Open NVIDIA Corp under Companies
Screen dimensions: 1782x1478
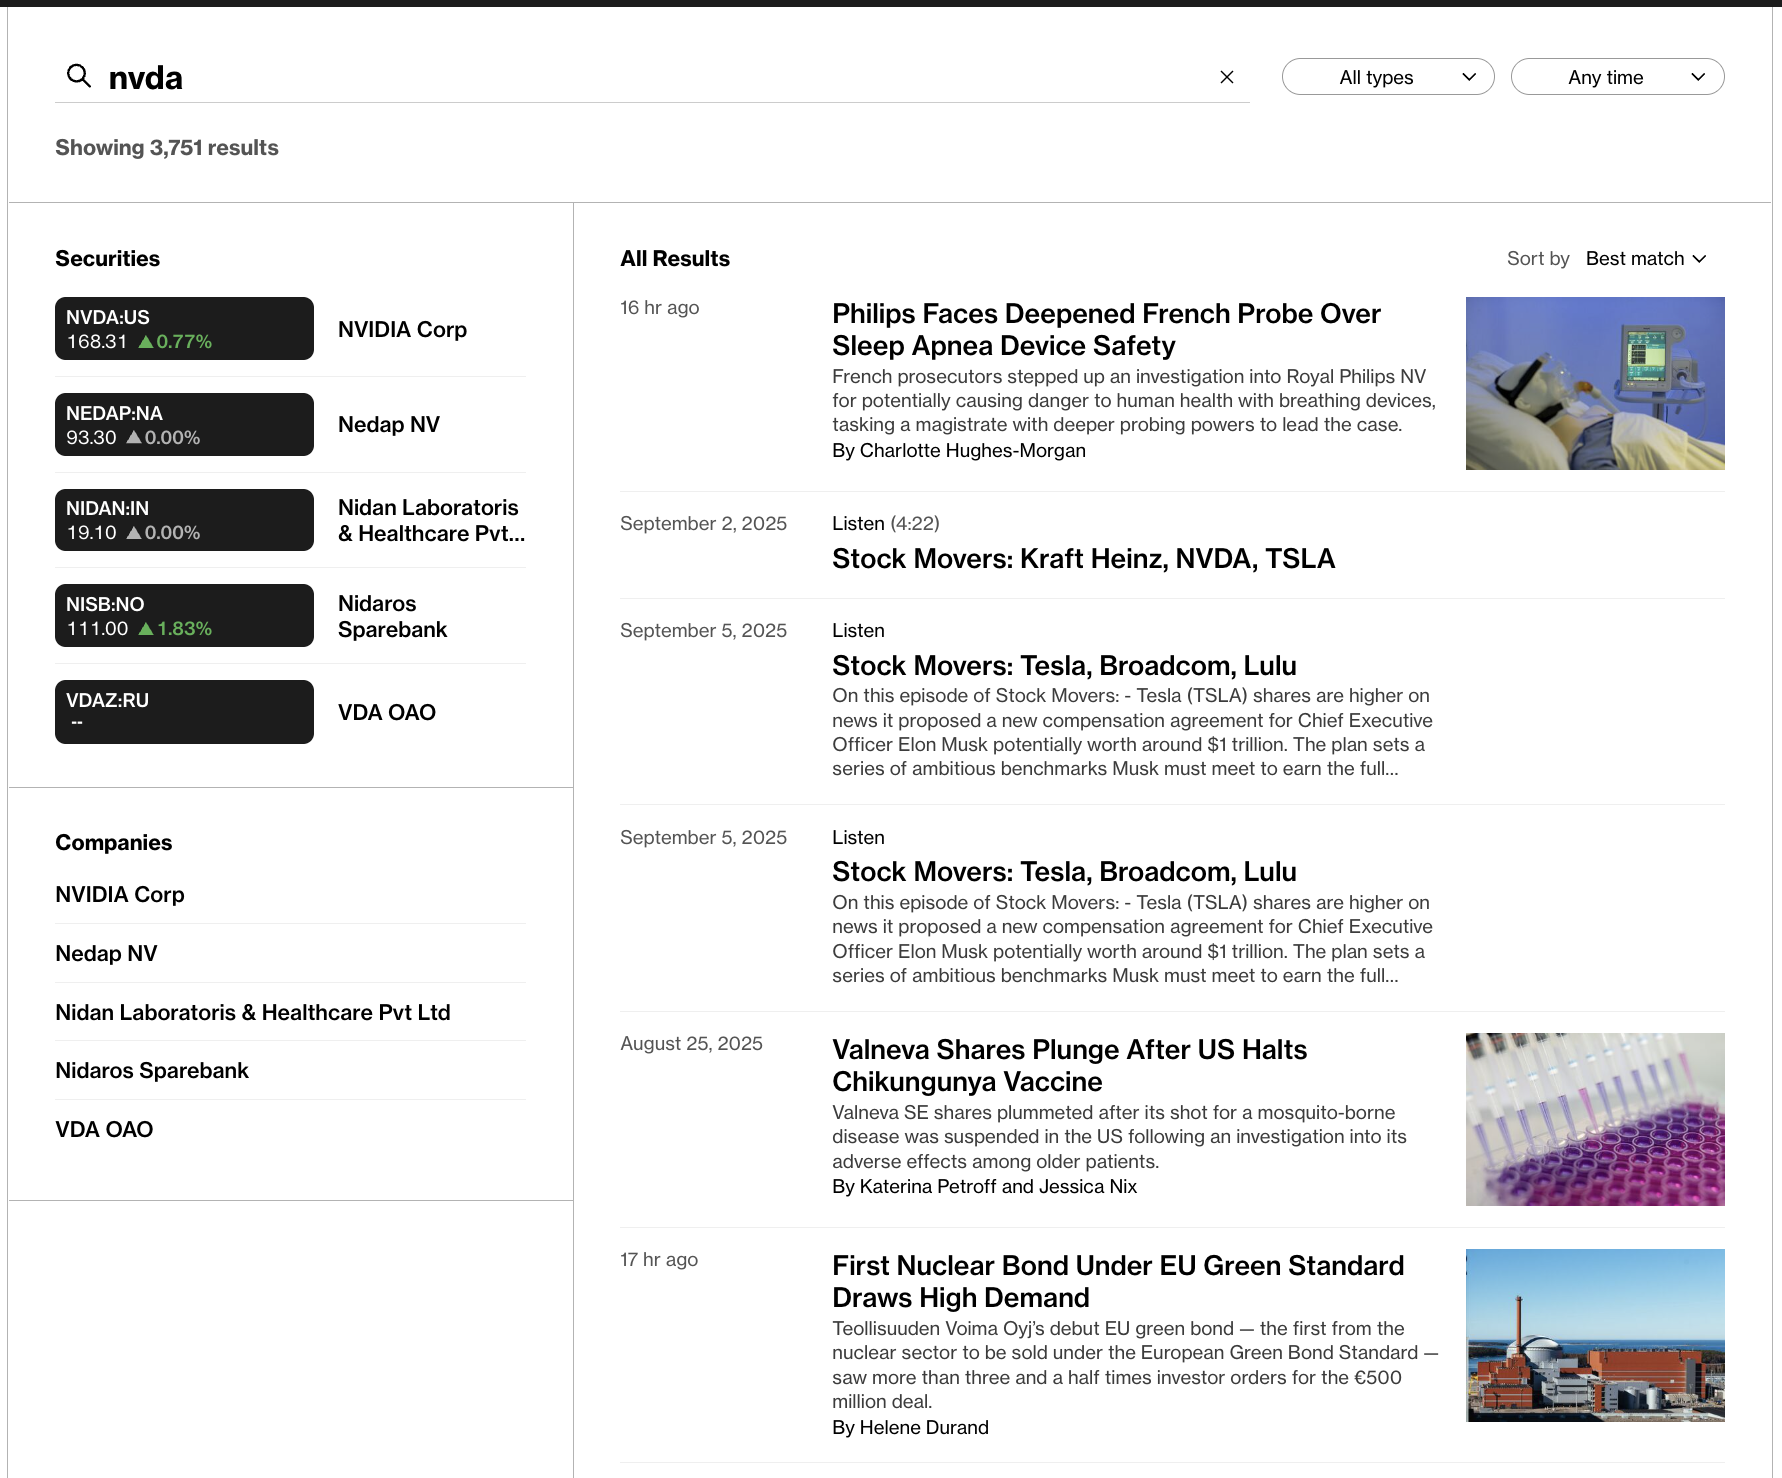point(120,895)
